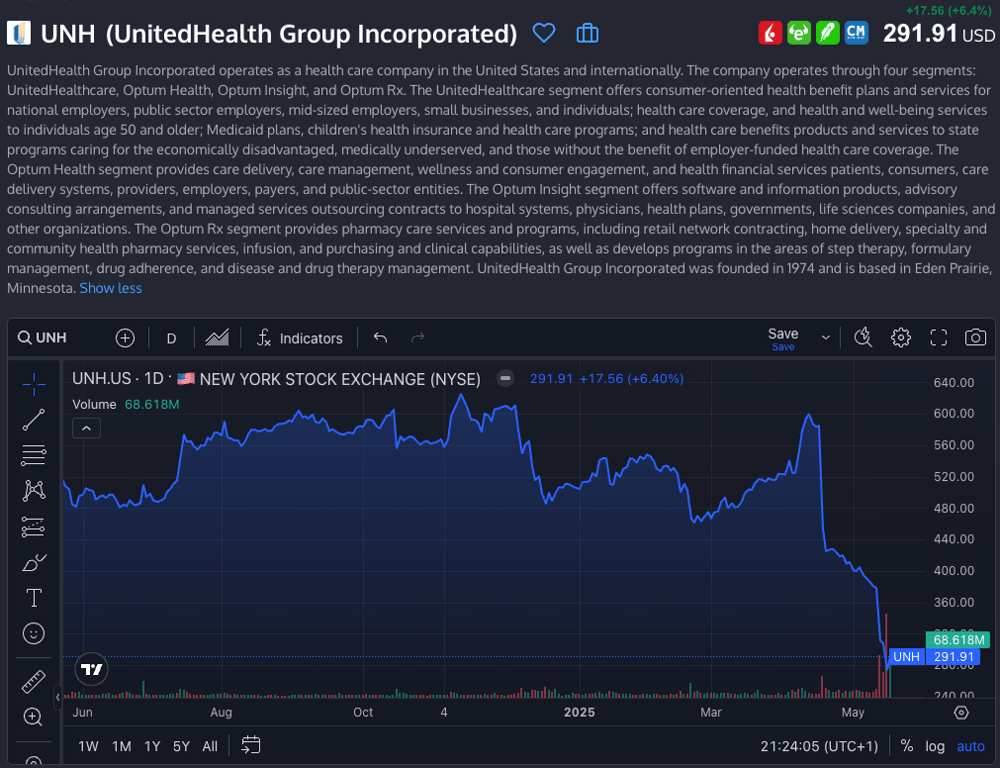Image resolution: width=1000 pixels, height=768 pixels.
Task: Enter fullscreen chart mode
Action: [x=938, y=338]
